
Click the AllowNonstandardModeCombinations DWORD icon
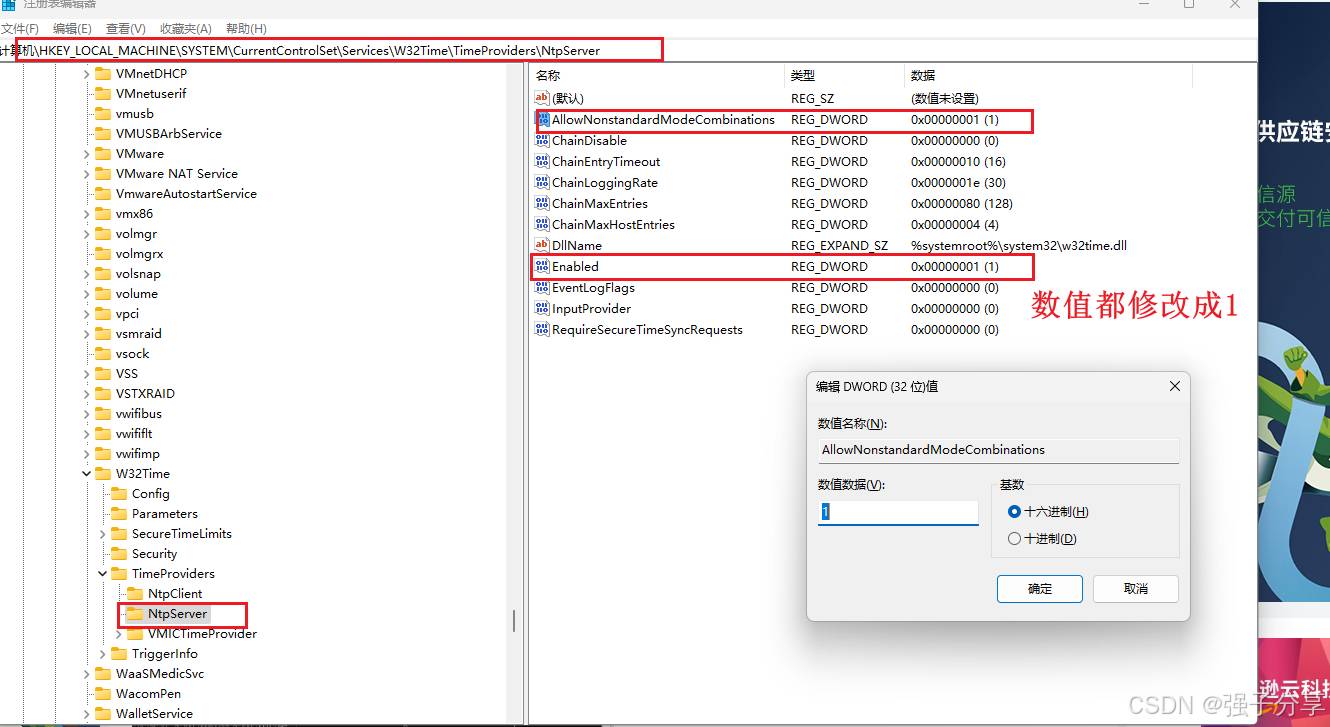543,119
